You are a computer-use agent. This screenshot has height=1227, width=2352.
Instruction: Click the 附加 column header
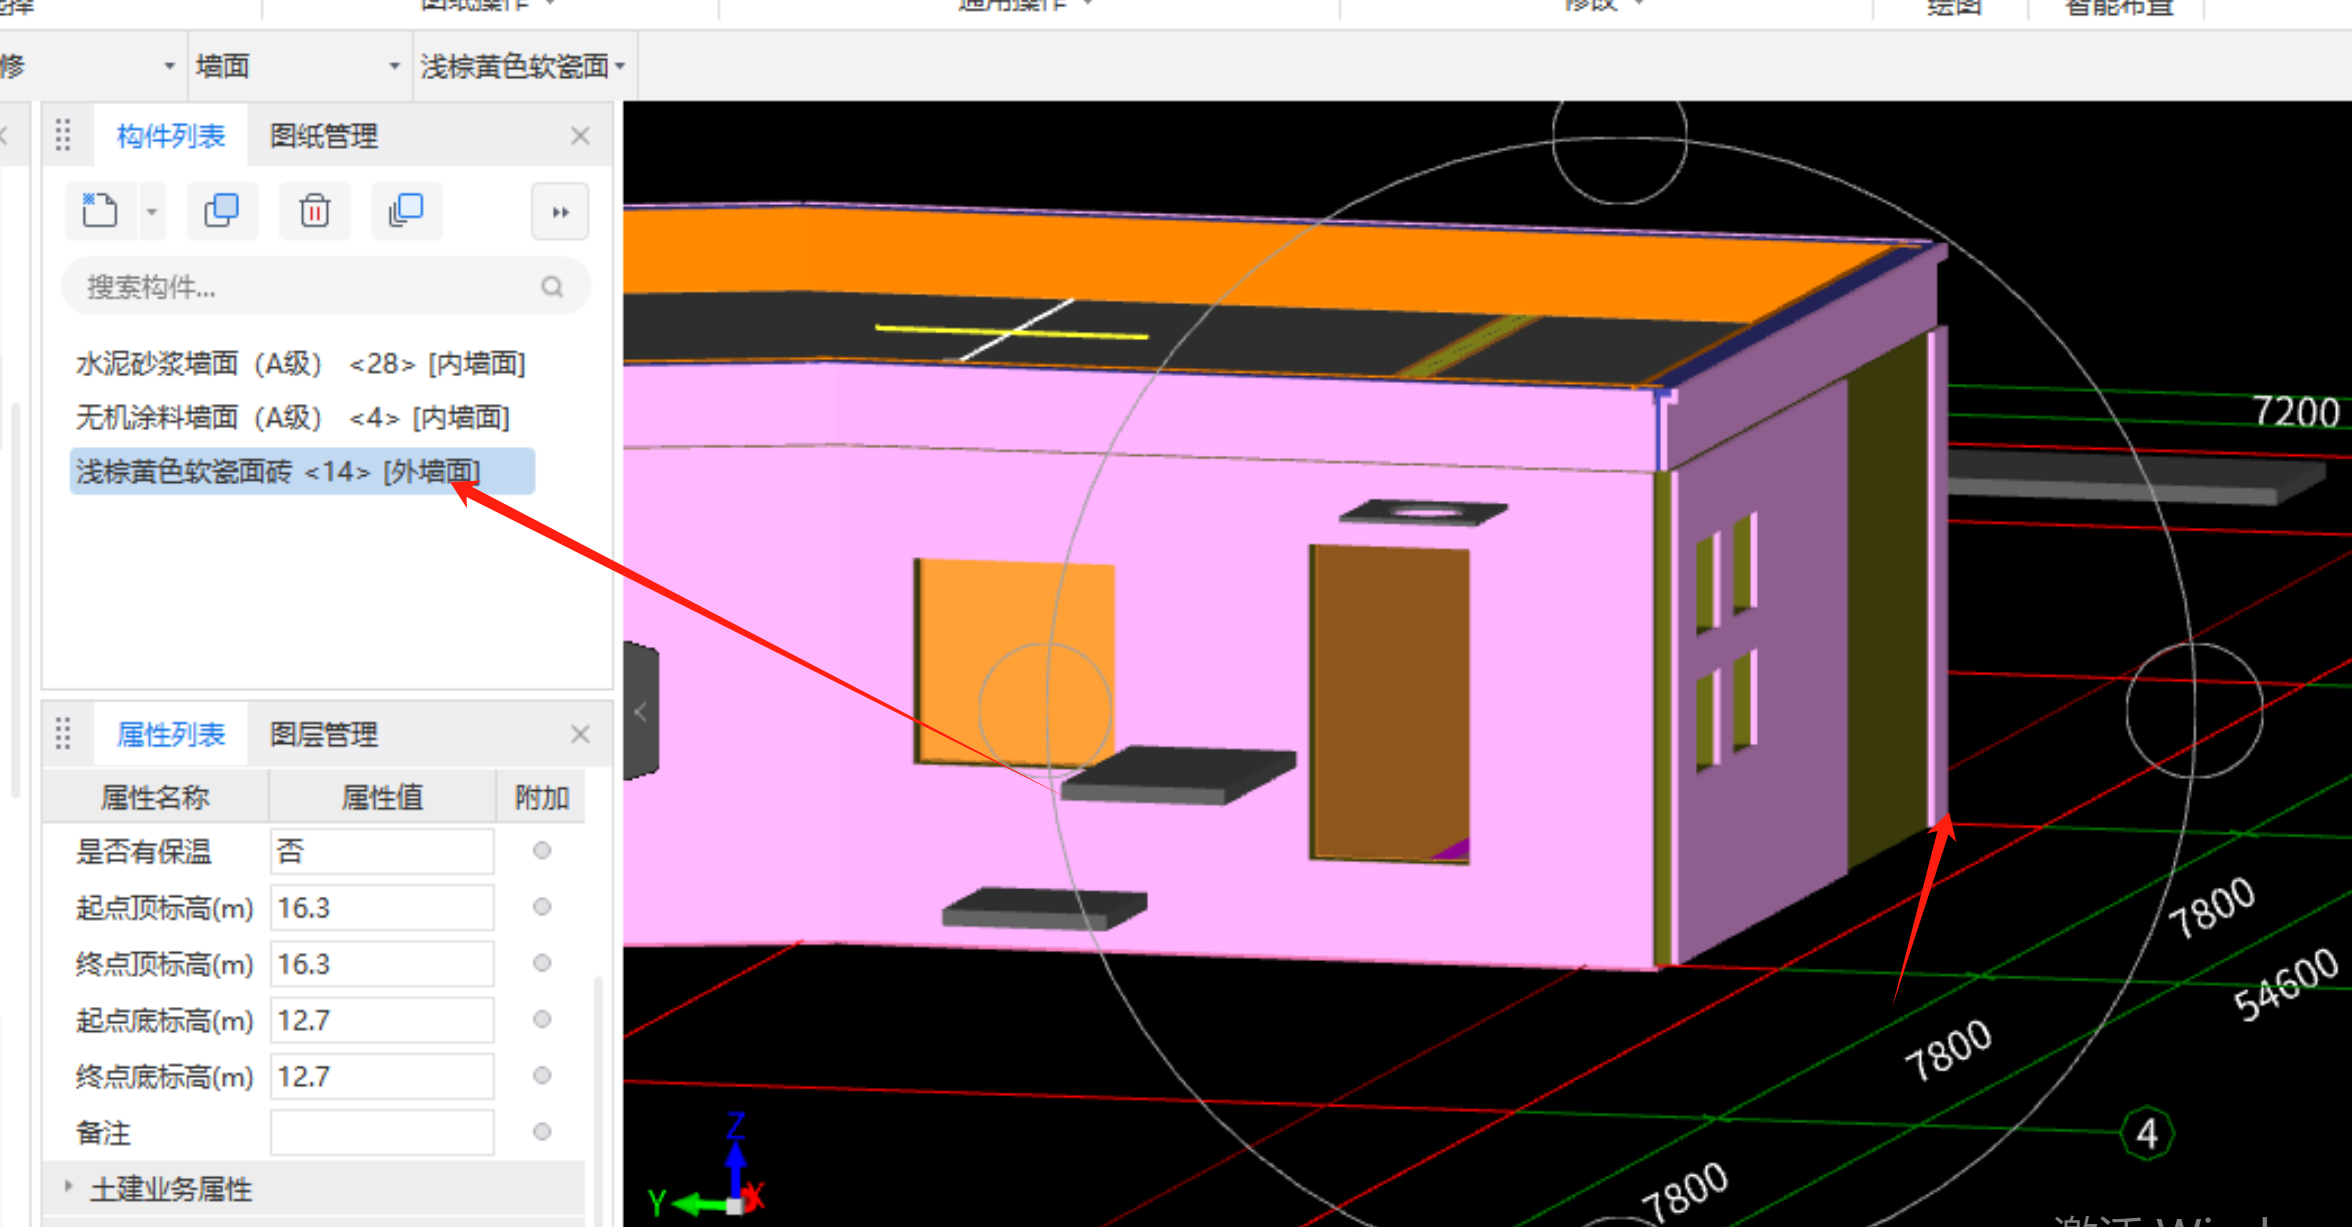[541, 797]
